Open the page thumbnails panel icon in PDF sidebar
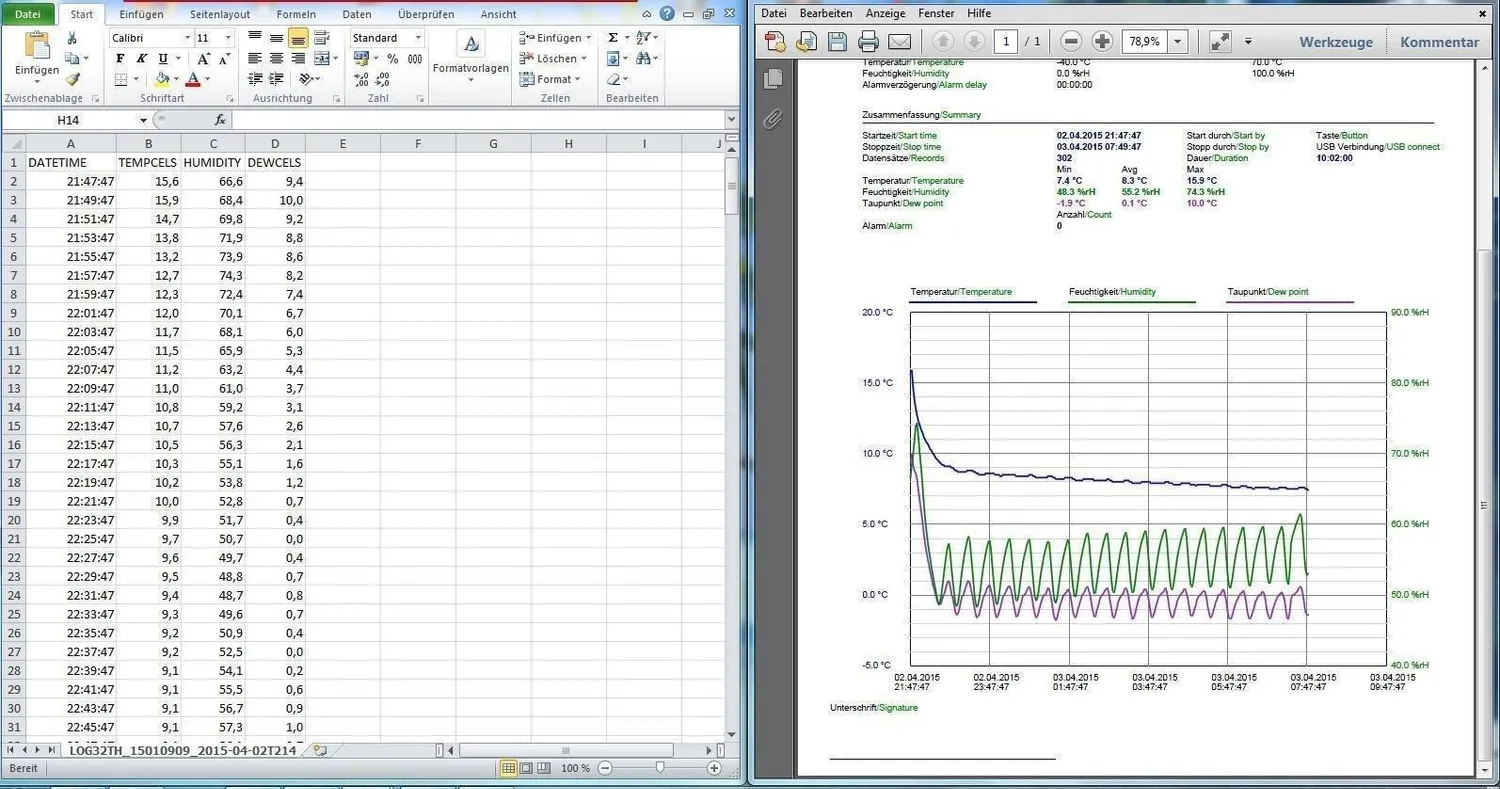The image size is (1500, 789). coord(772,79)
